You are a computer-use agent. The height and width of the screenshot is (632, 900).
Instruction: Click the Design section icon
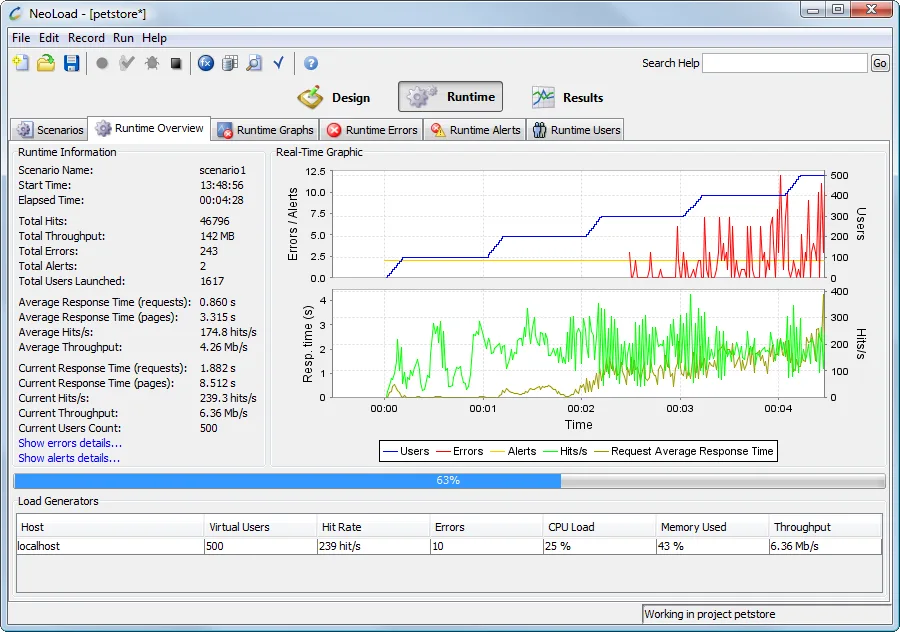(x=310, y=97)
